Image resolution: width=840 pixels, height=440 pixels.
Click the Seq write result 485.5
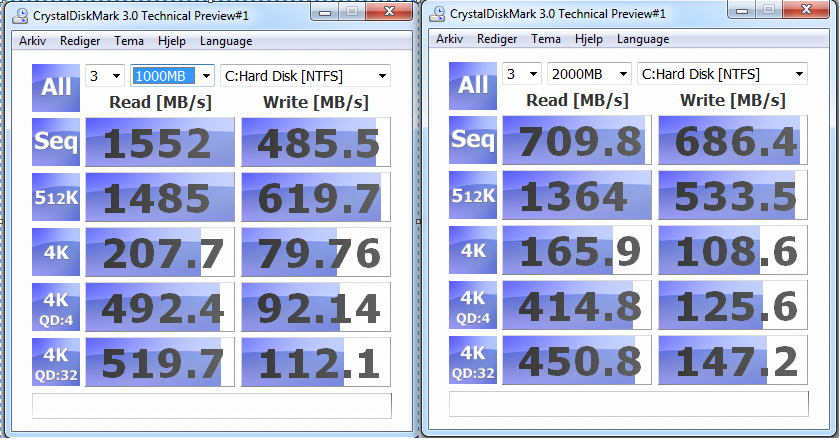tap(316, 142)
